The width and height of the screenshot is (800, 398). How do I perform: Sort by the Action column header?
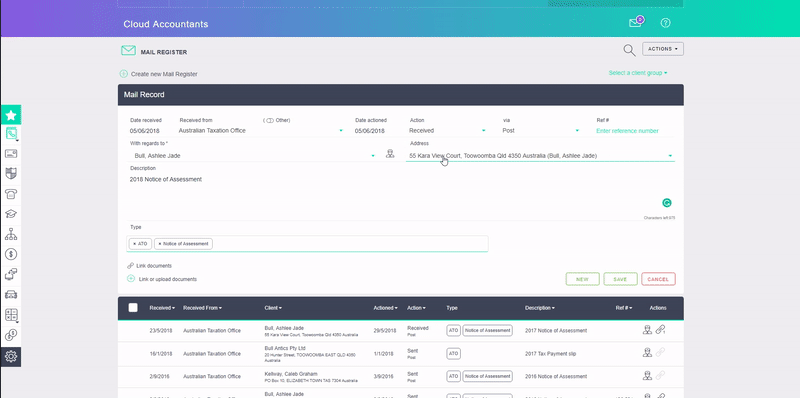pyautogui.click(x=416, y=308)
